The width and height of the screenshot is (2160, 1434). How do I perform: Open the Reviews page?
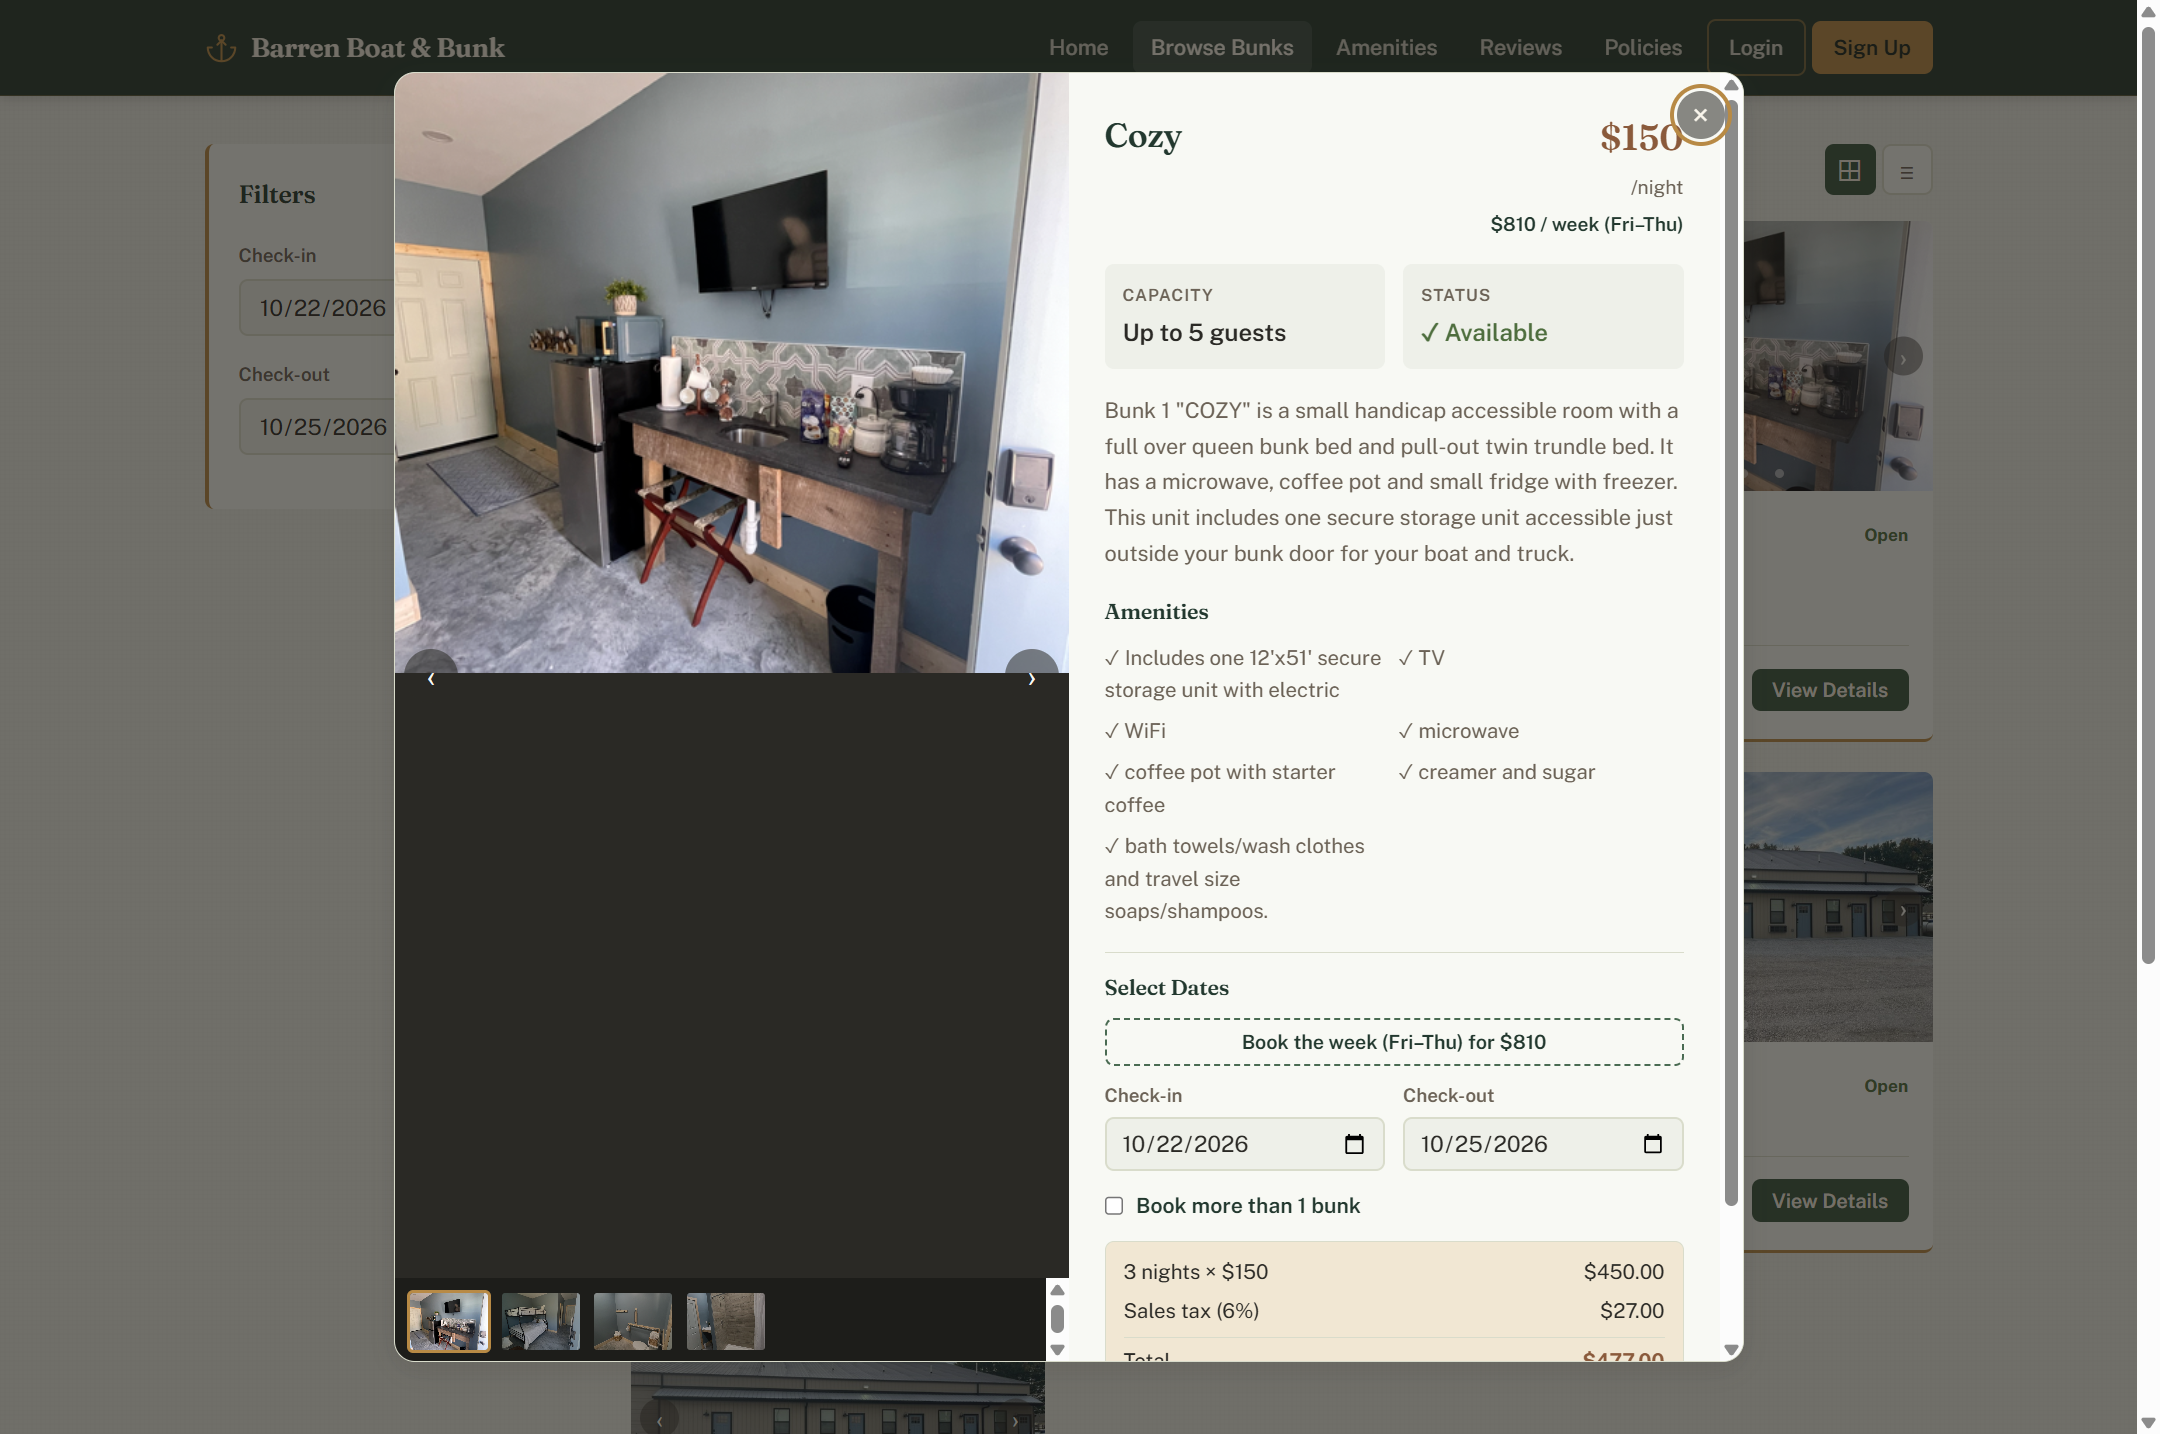(1520, 47)
